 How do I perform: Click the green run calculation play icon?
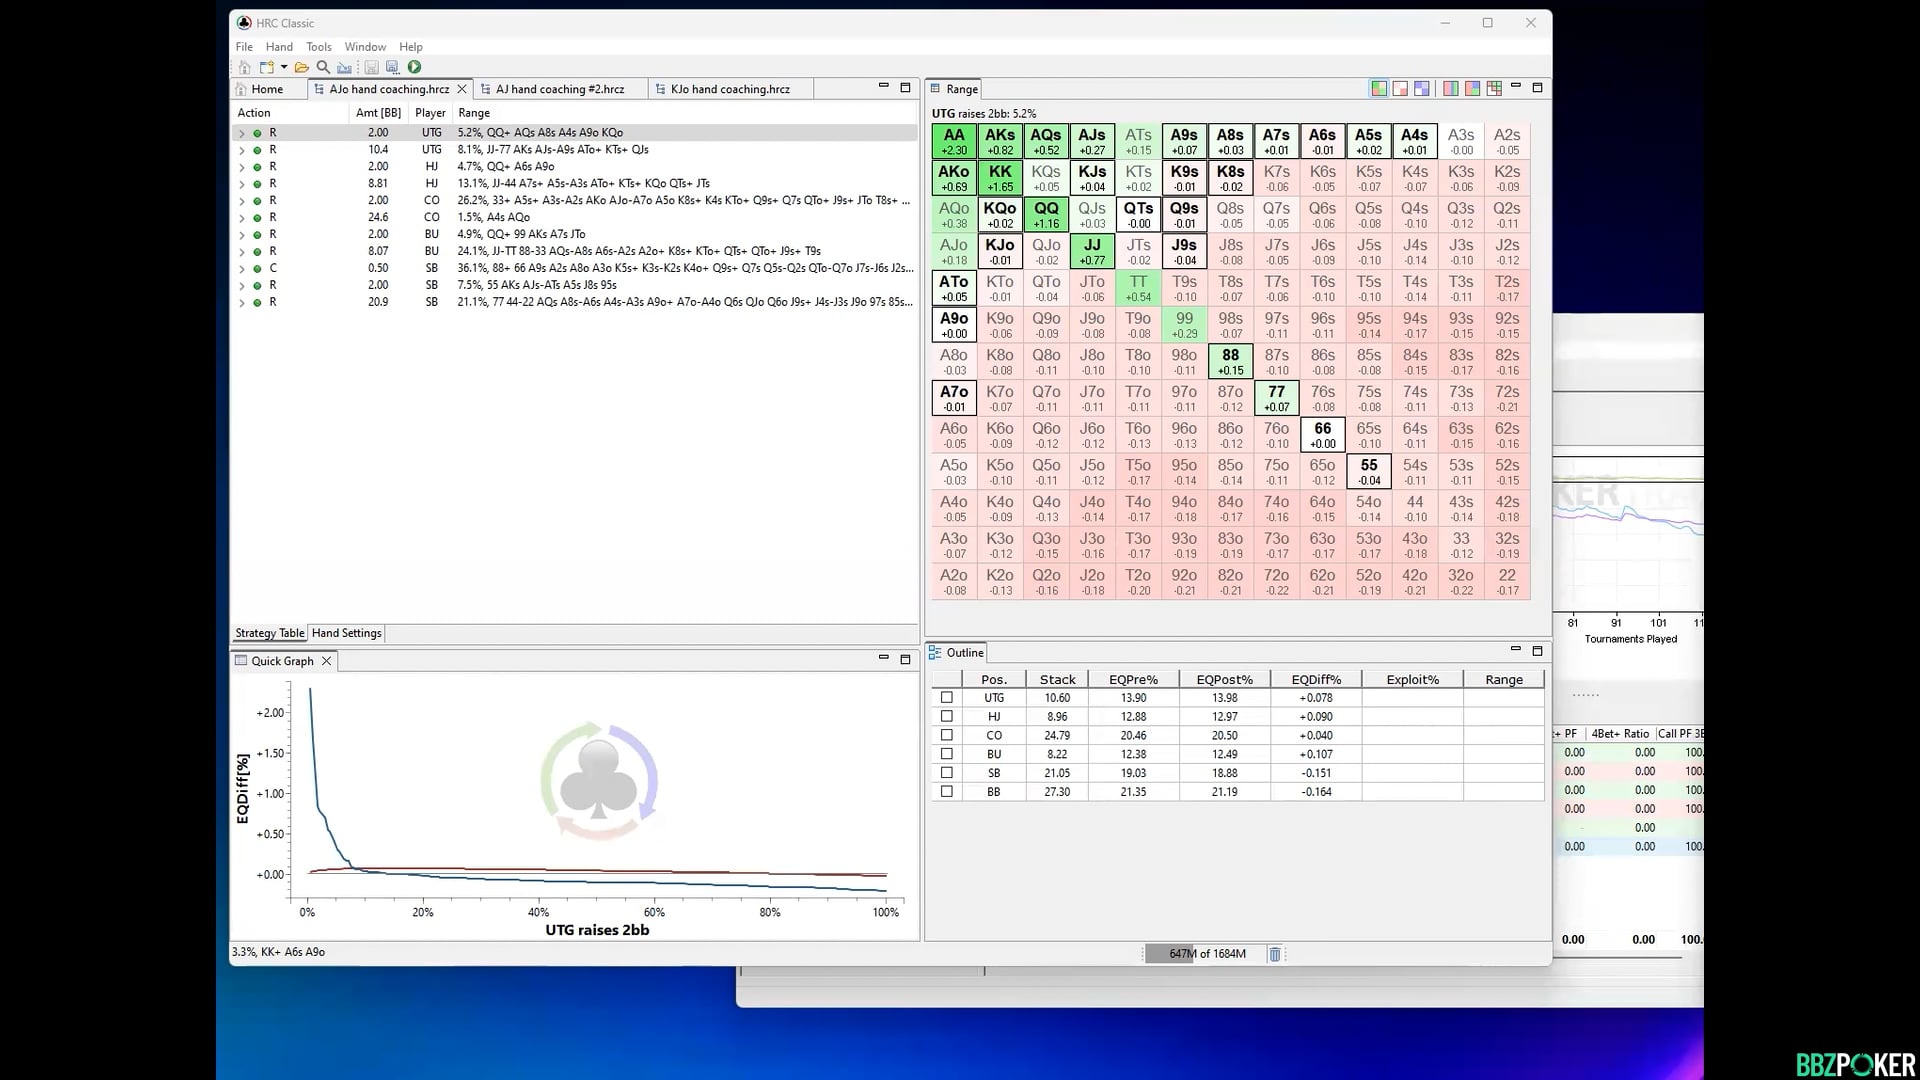[x=414, y=67]
